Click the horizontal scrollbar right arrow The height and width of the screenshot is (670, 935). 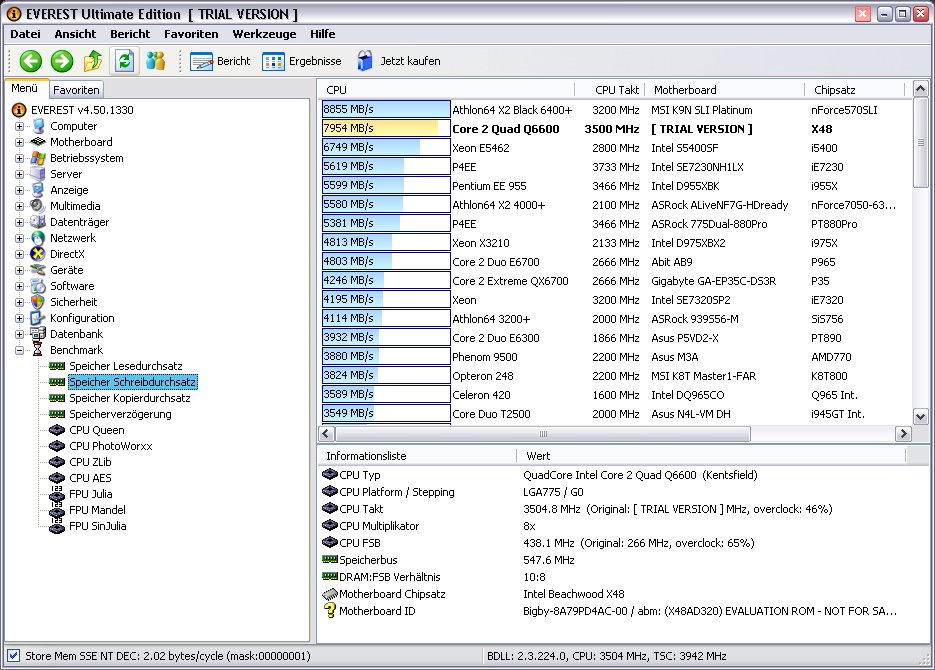pyautogui.click(x=903, y=433)
